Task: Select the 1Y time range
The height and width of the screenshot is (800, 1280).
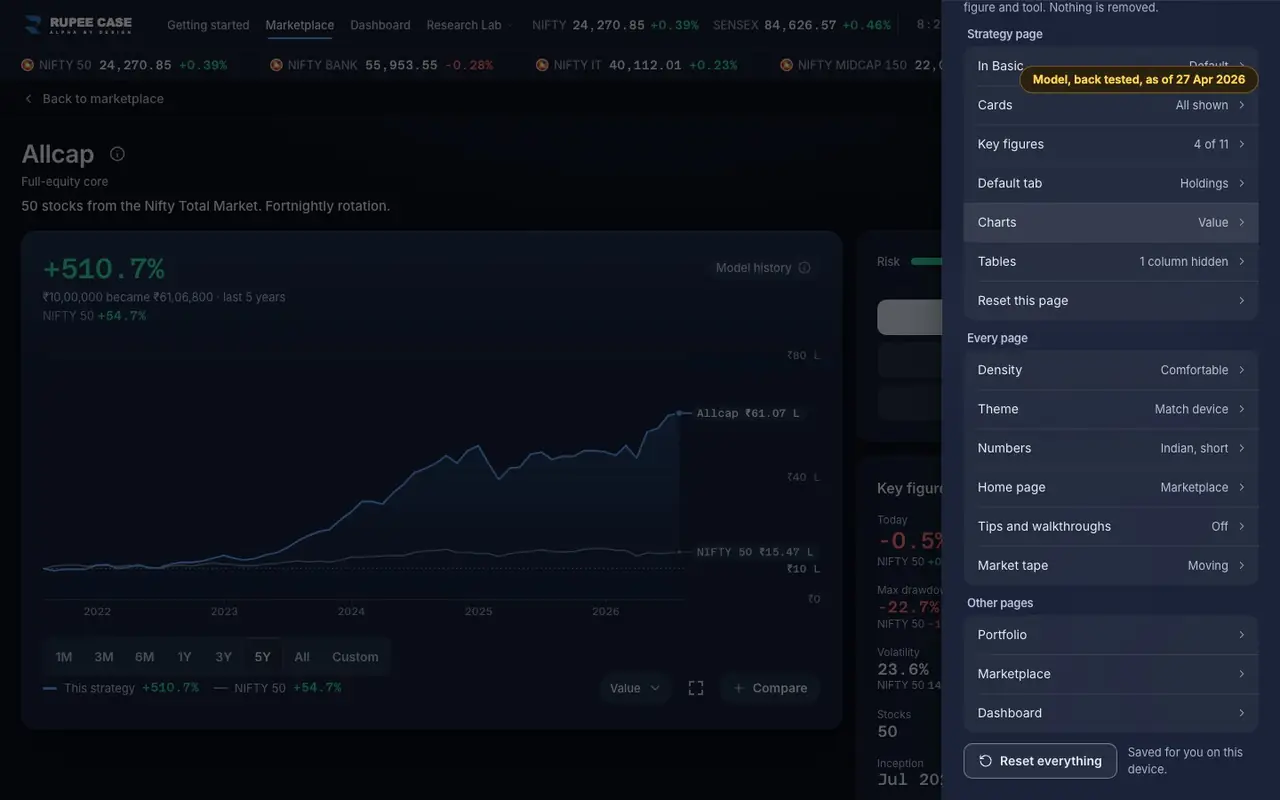Action: [x=184, y=657]
